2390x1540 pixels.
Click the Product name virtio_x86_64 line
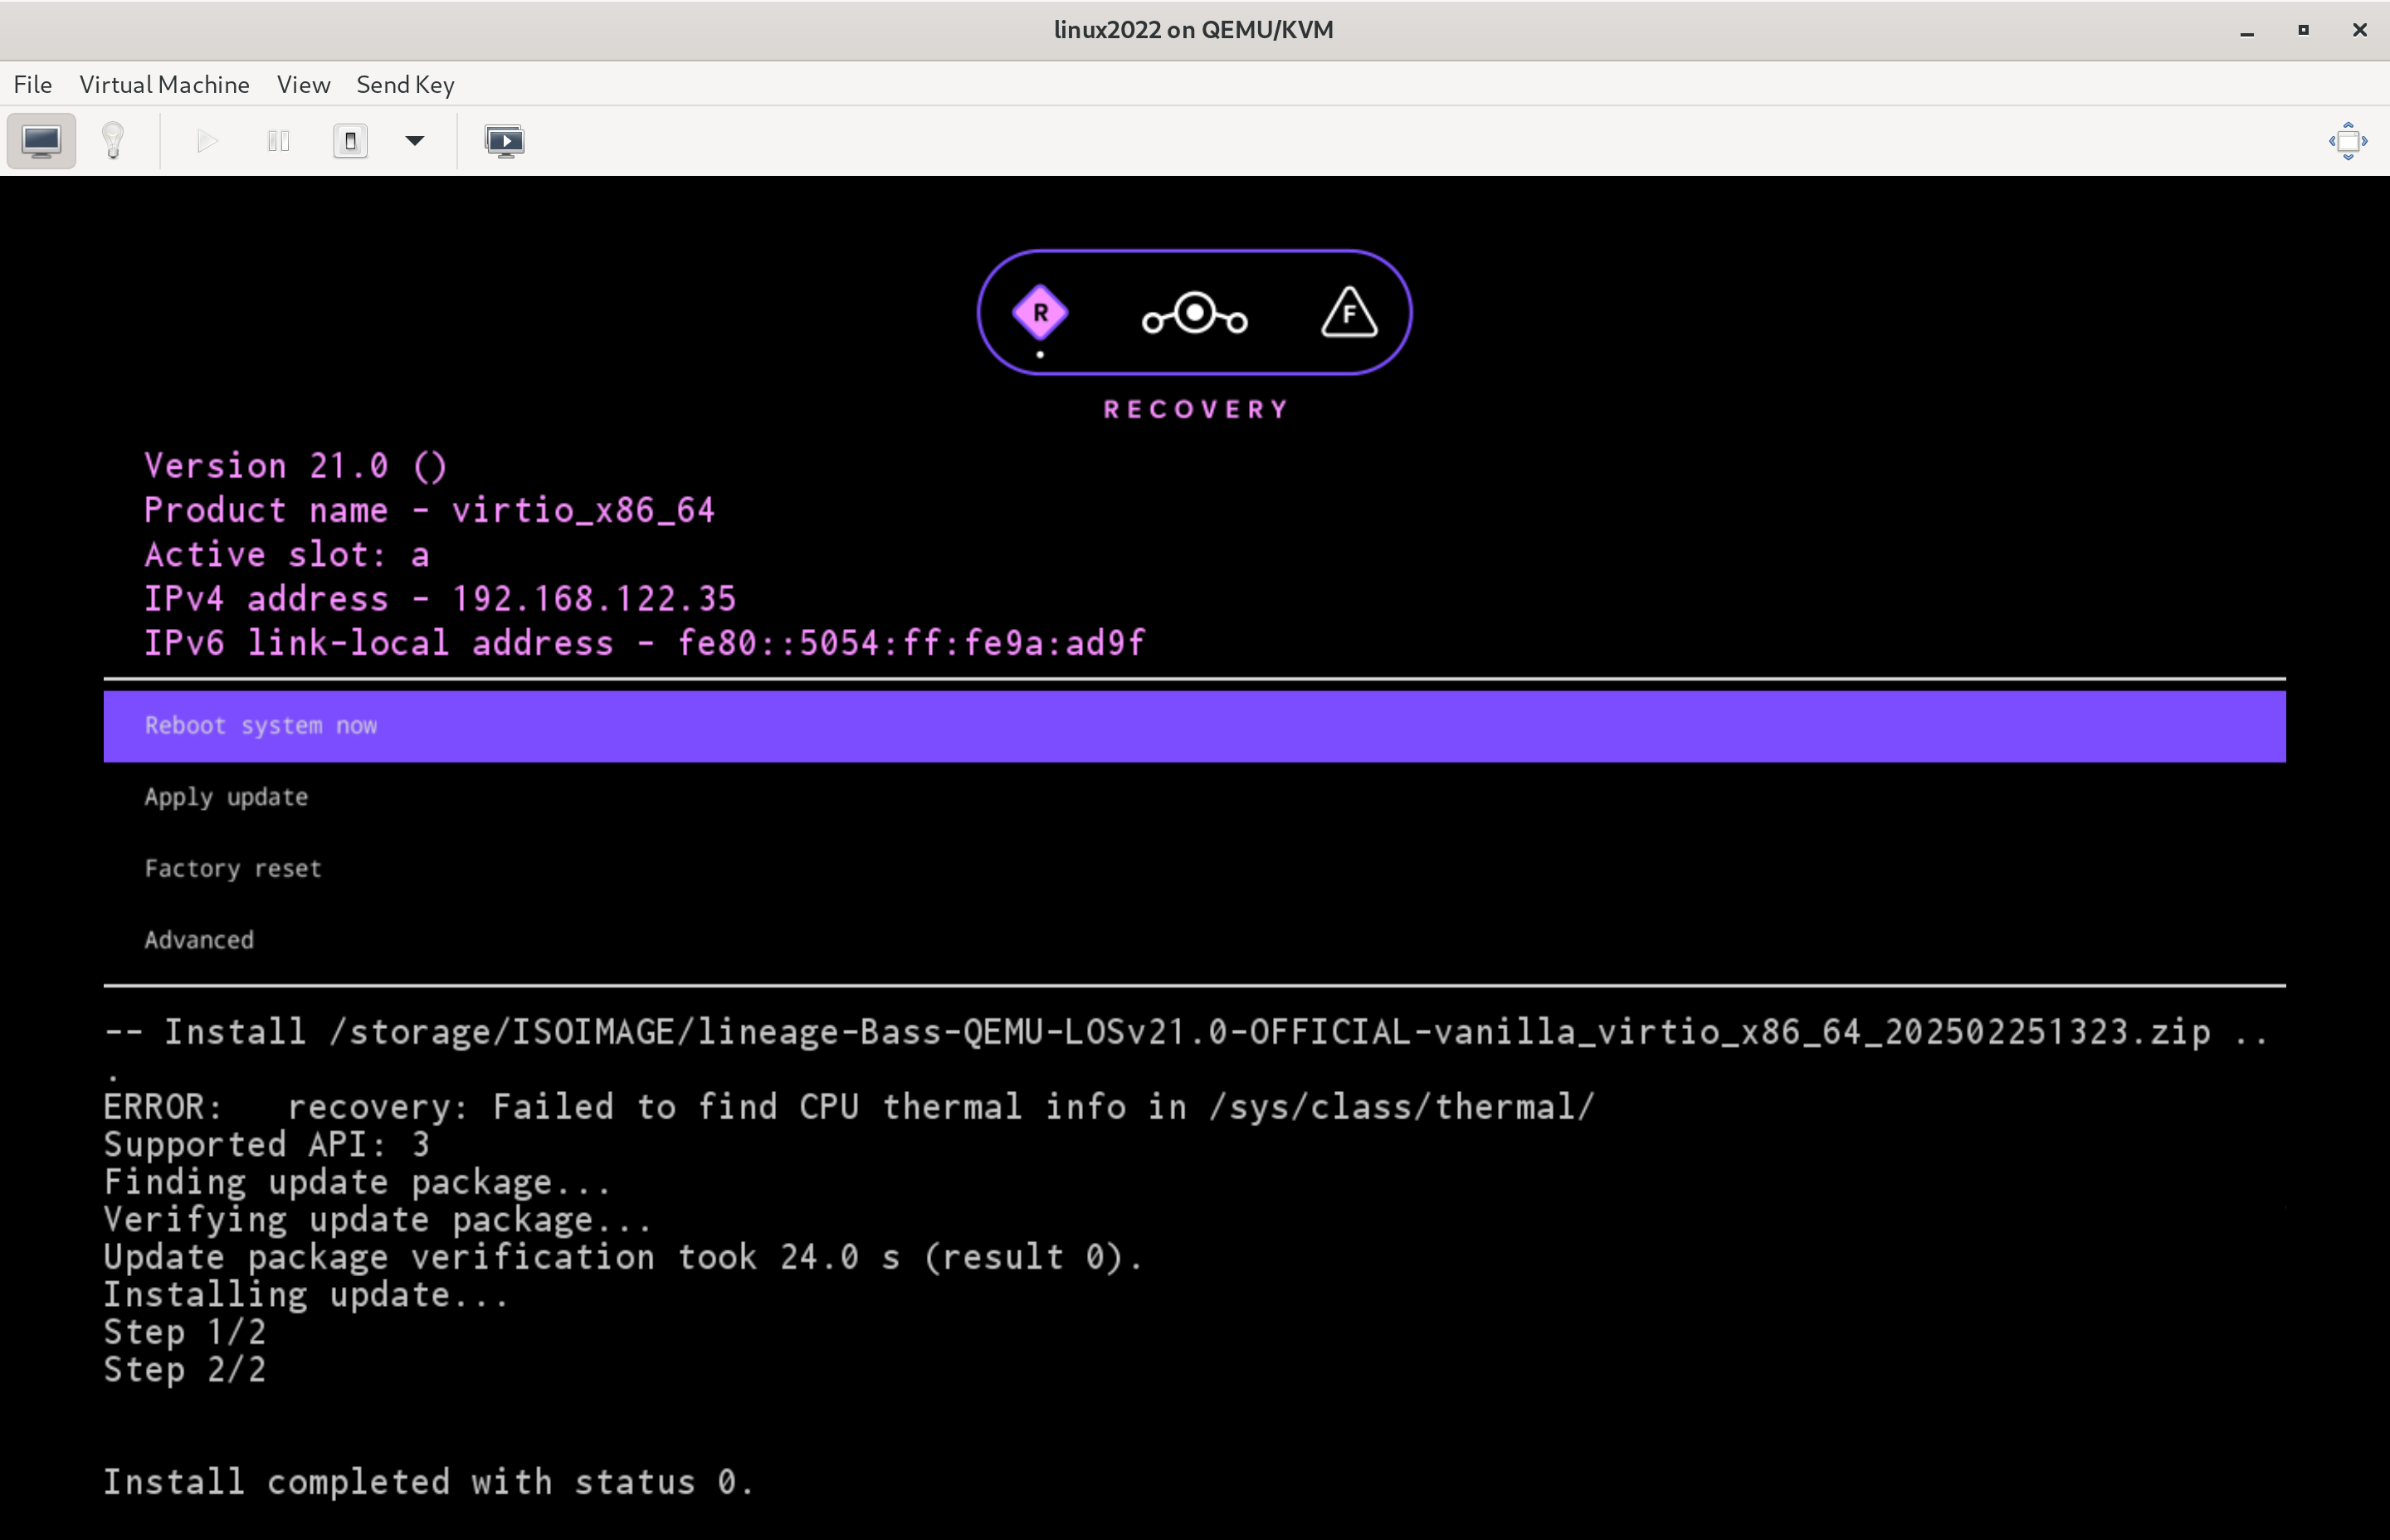[430, 511]
